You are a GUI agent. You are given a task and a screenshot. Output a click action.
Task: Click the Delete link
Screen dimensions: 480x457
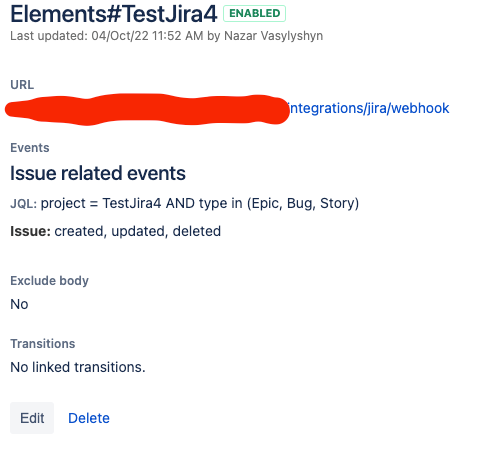[x=89, y=418]
